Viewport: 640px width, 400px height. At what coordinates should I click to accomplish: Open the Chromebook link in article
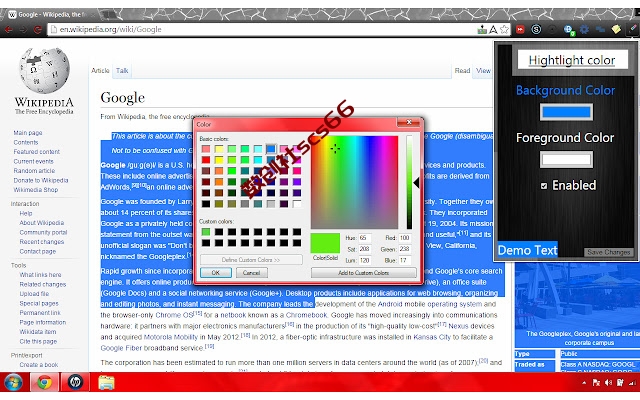[x=307, y=315]
